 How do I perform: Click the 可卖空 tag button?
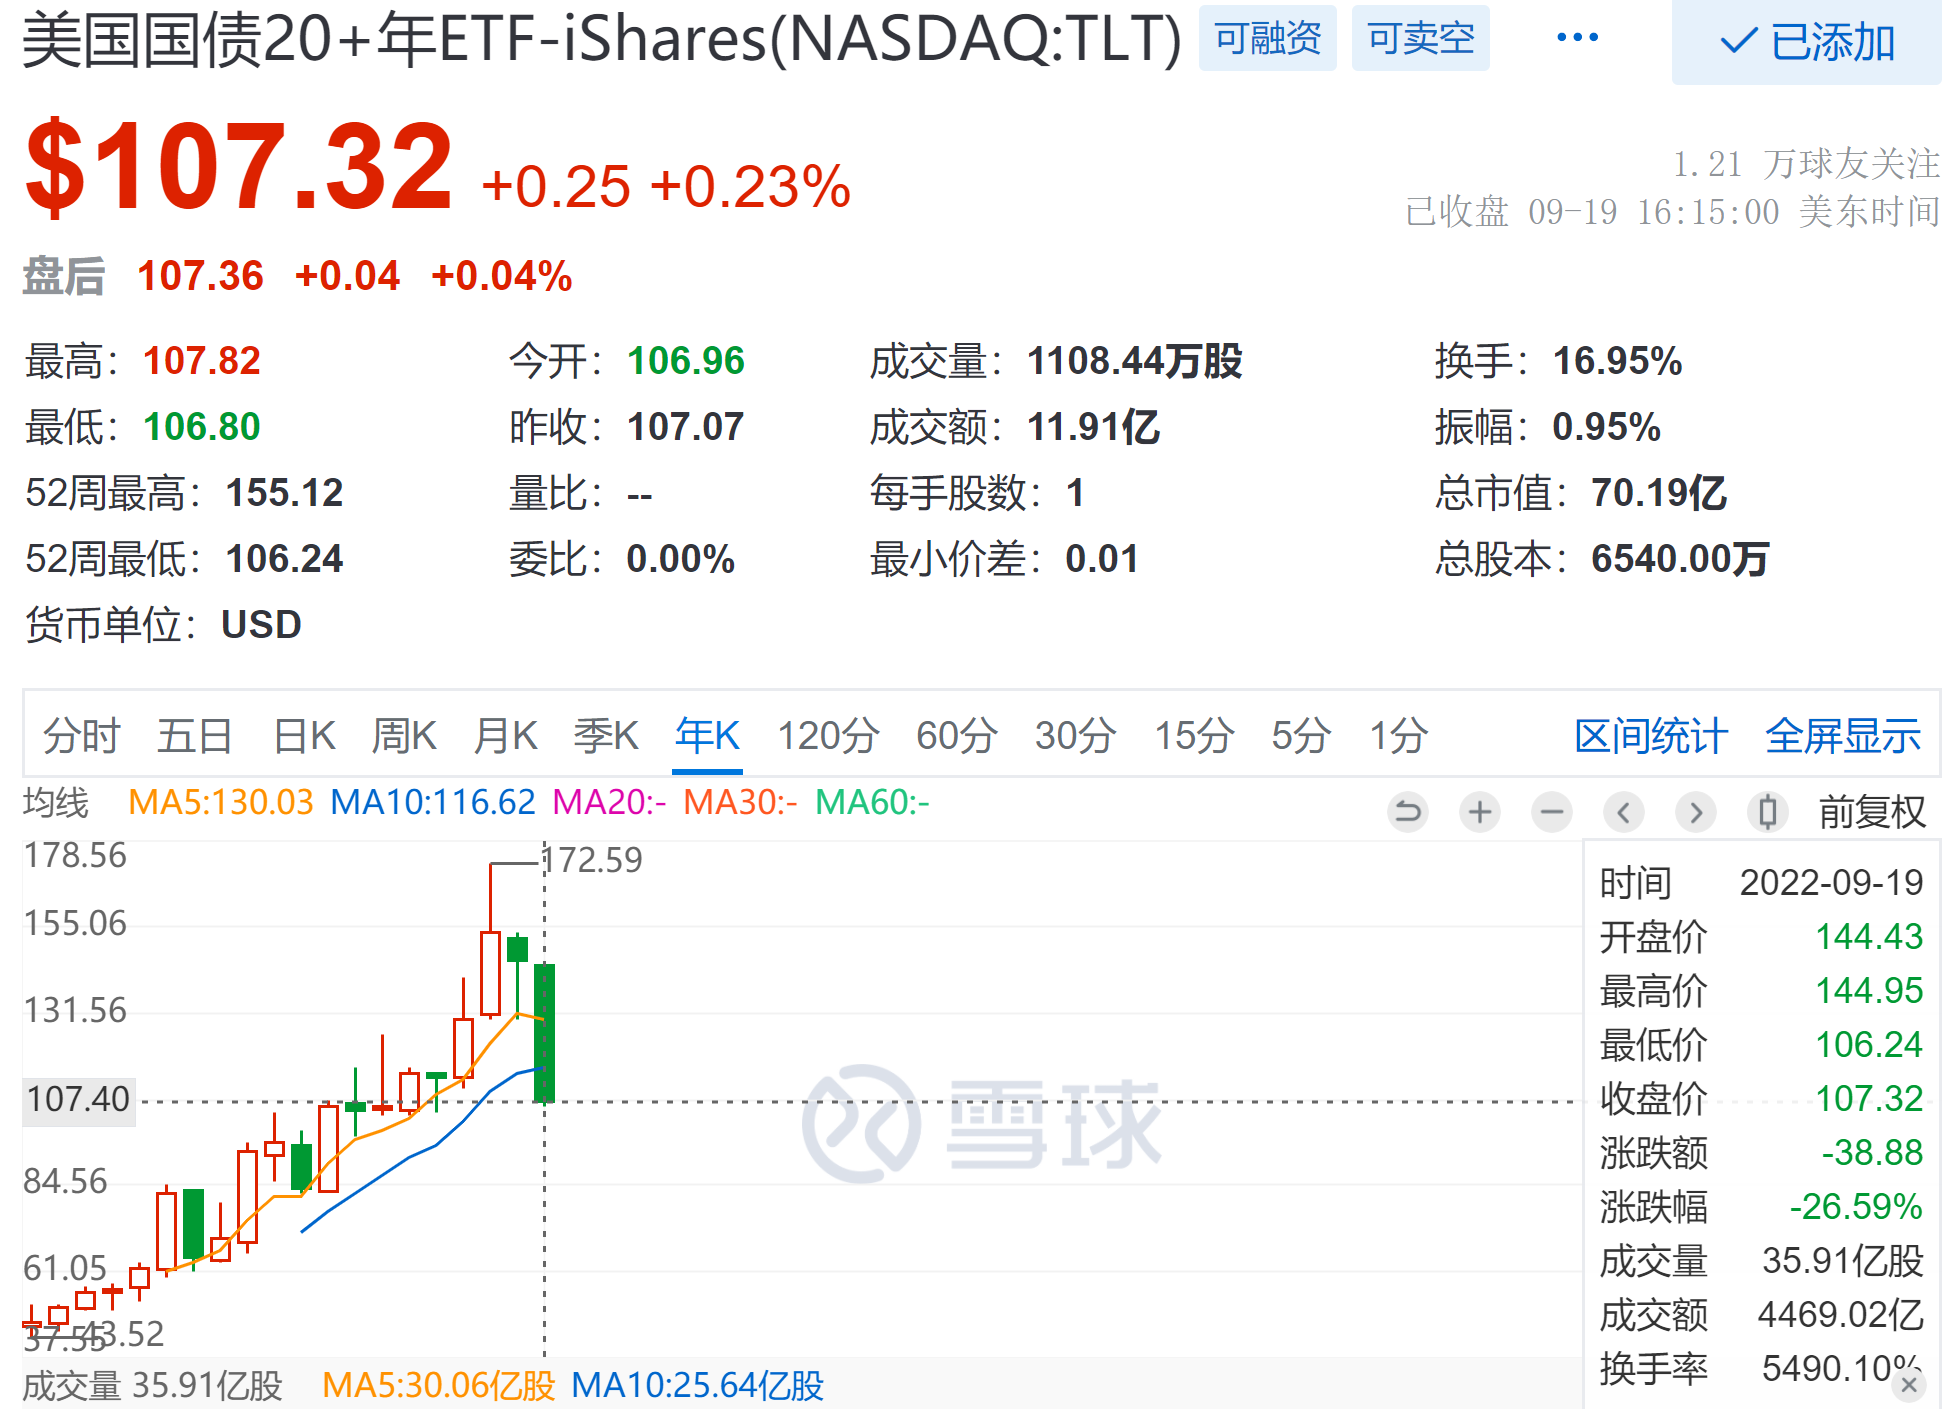pyautogui.click(x=1420, y=38)
